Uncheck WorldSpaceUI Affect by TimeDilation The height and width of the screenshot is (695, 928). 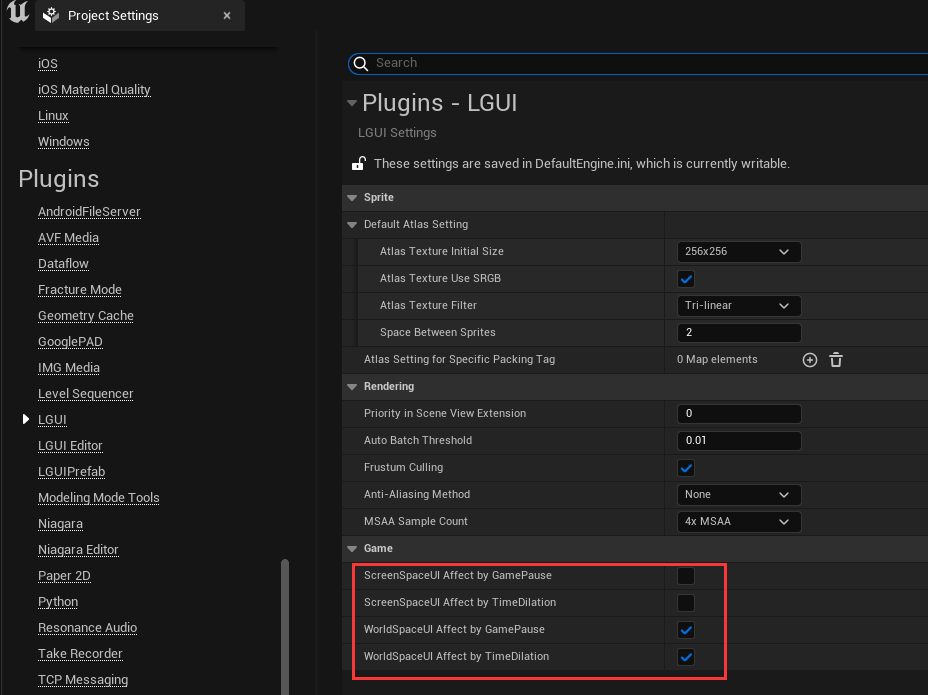point(686,657)
